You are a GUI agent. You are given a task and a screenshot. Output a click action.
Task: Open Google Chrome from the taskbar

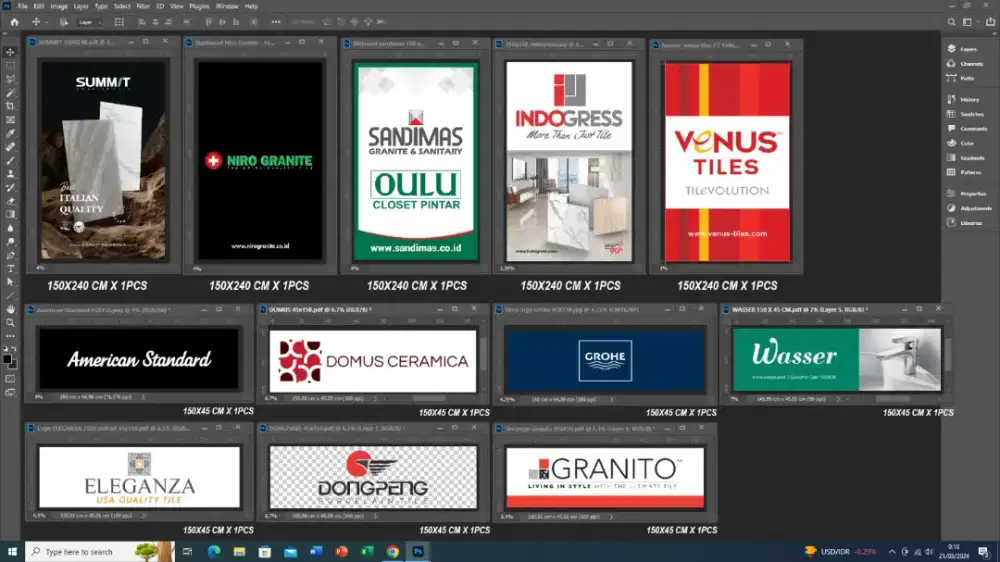click(x=393, y=552)
